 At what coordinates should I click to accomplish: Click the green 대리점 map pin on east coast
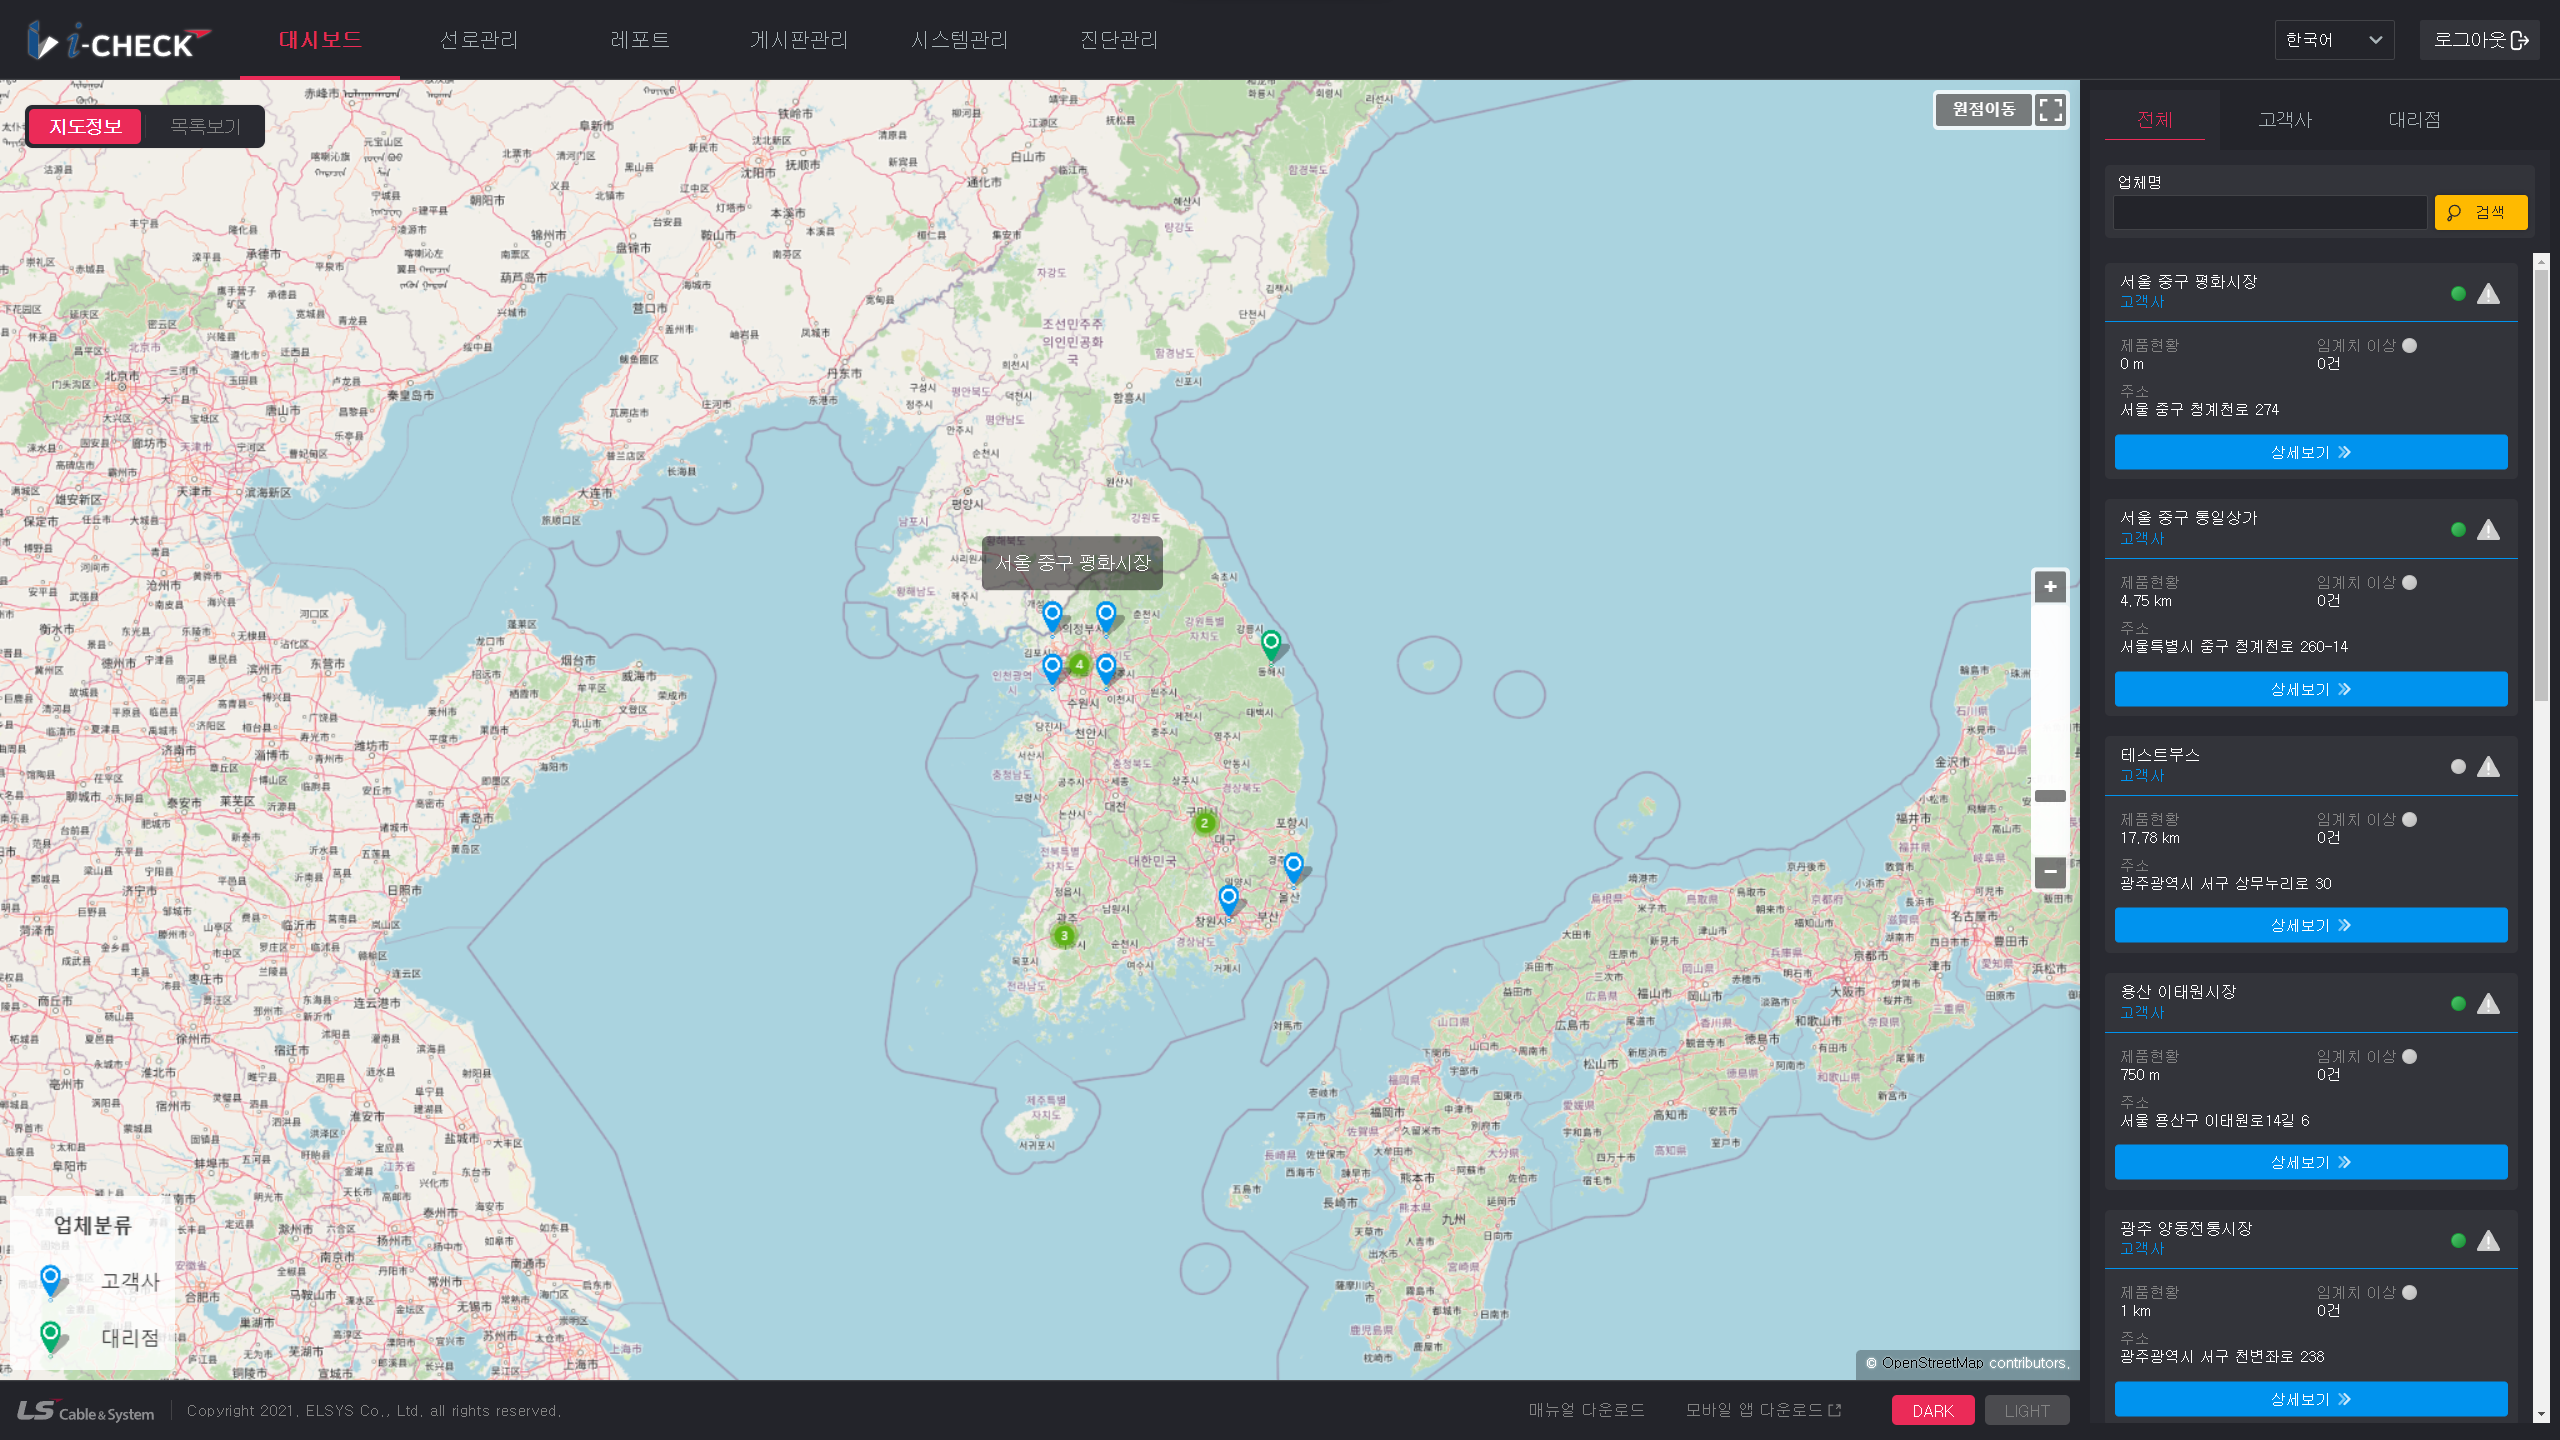pos(1271,645)
